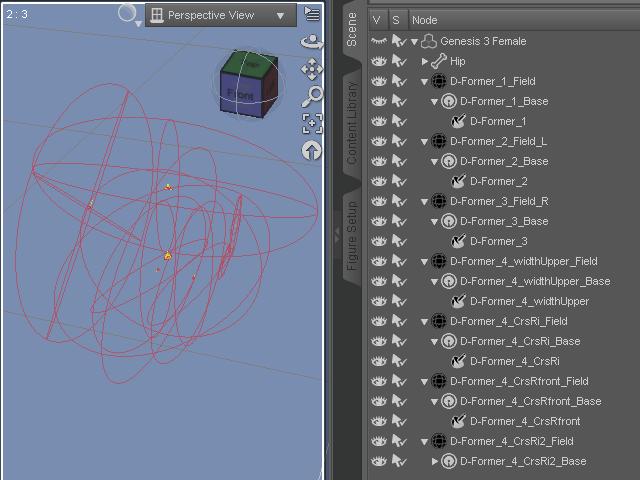Image resolution: width=640 pixels, height=480 pixels.
Task: Hide D-Former_4_CrsRfront_Base via eye icon
Action: tap(379, 401)
